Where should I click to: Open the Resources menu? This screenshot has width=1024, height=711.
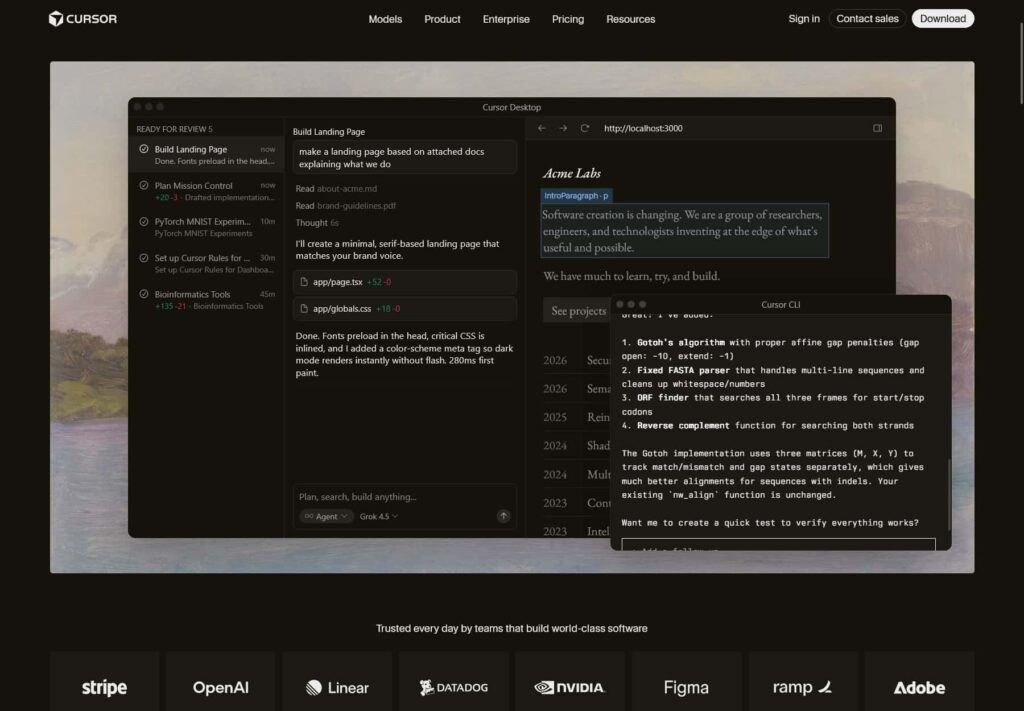(630, 19)
